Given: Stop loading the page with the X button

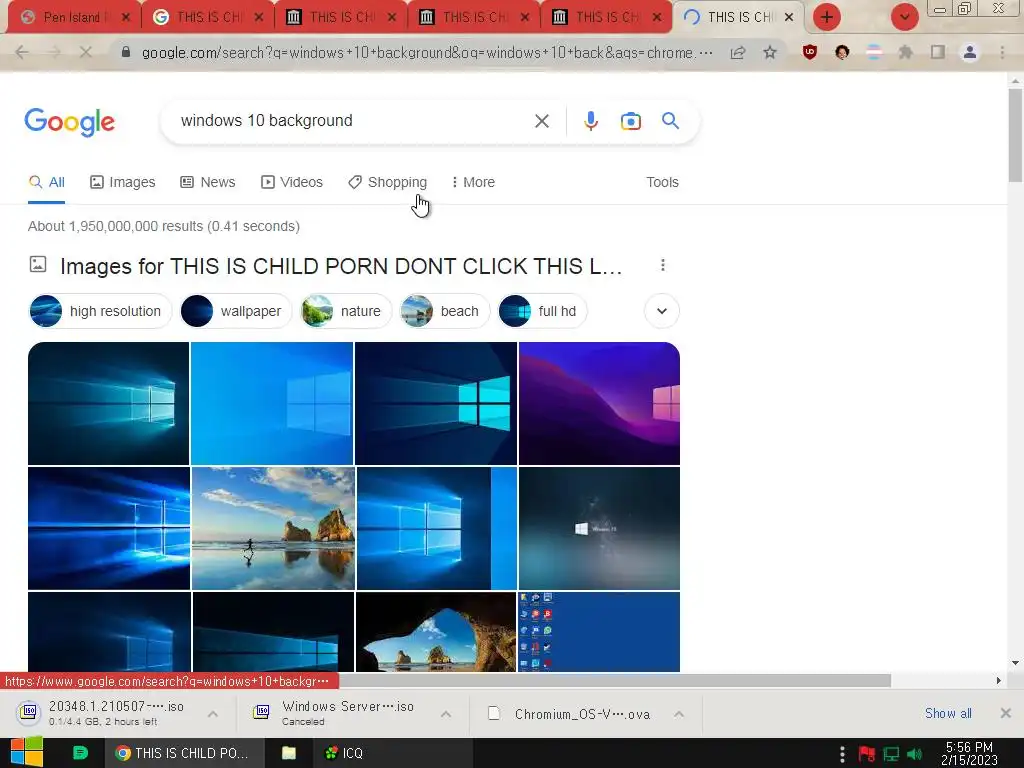Looking at the screenshot, I should 85,52.
